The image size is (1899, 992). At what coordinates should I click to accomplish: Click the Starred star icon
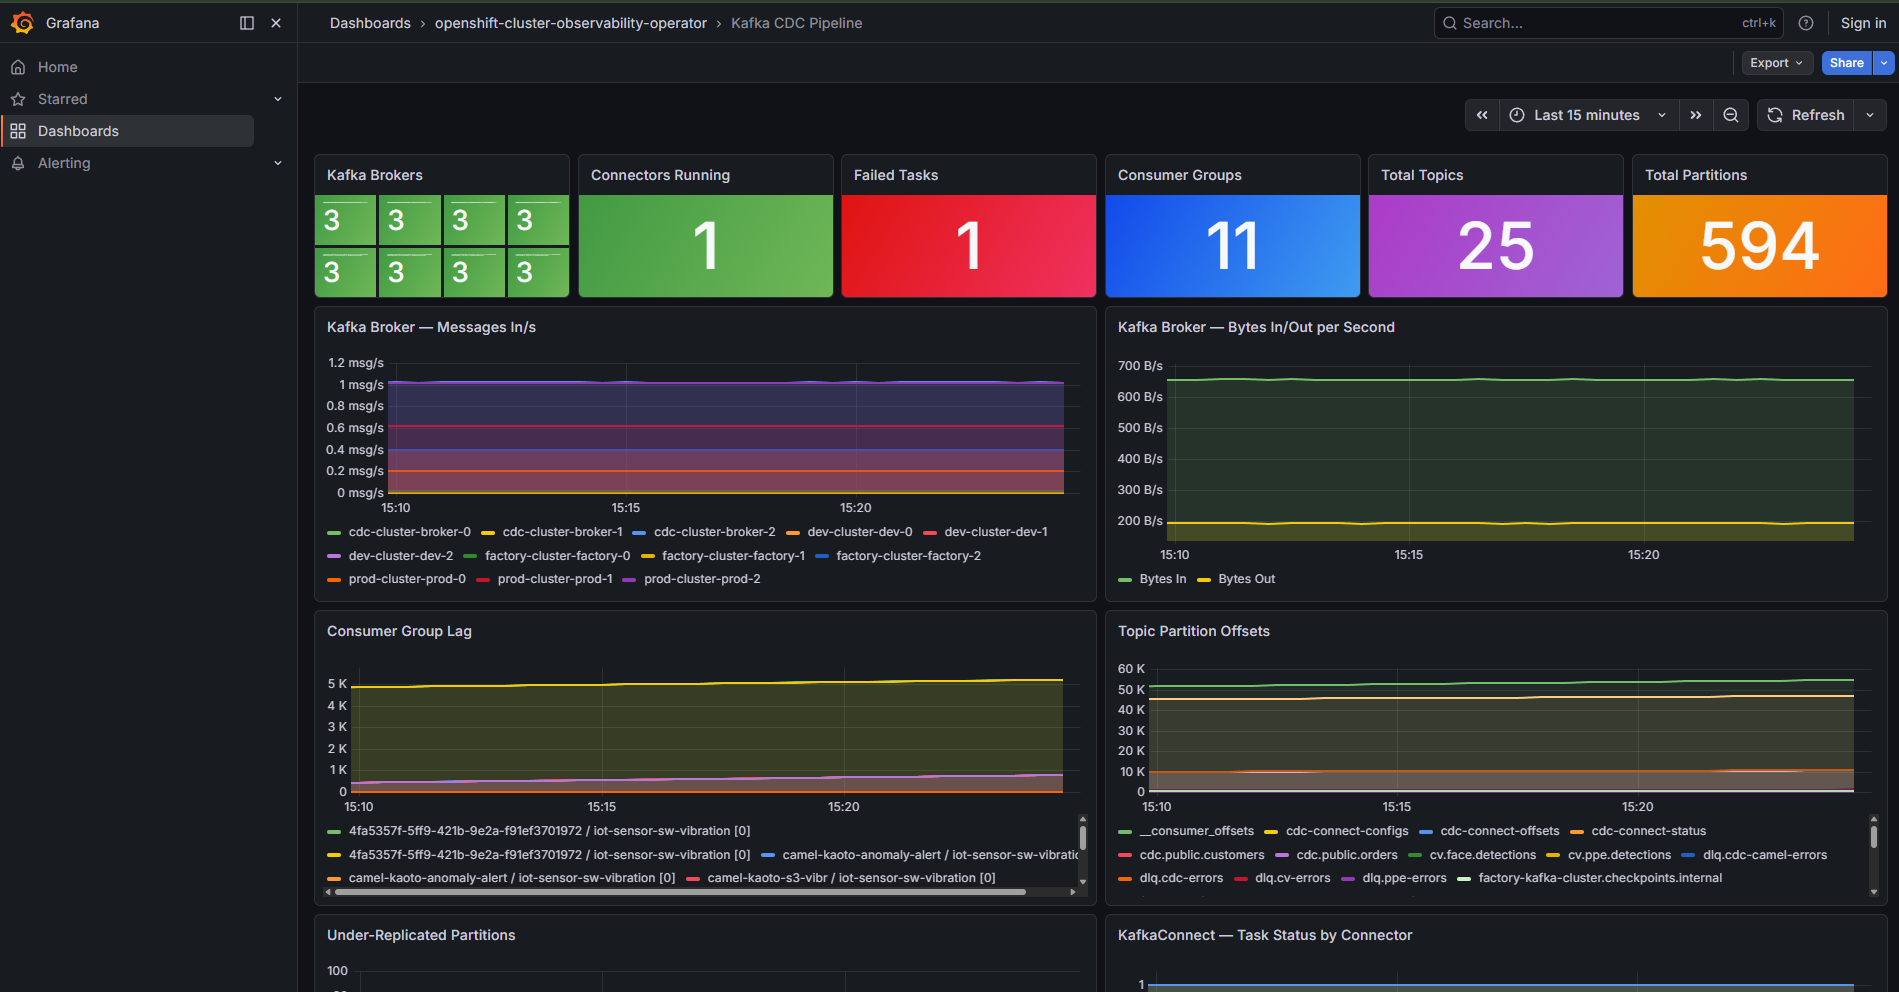[x=18, y=99]
